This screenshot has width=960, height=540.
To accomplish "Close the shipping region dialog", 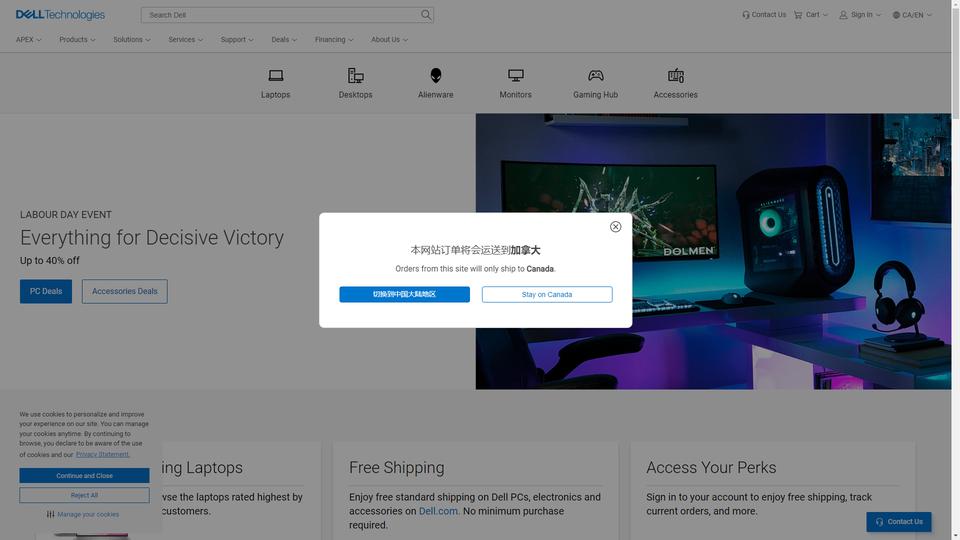I will [x=615, y=227].
